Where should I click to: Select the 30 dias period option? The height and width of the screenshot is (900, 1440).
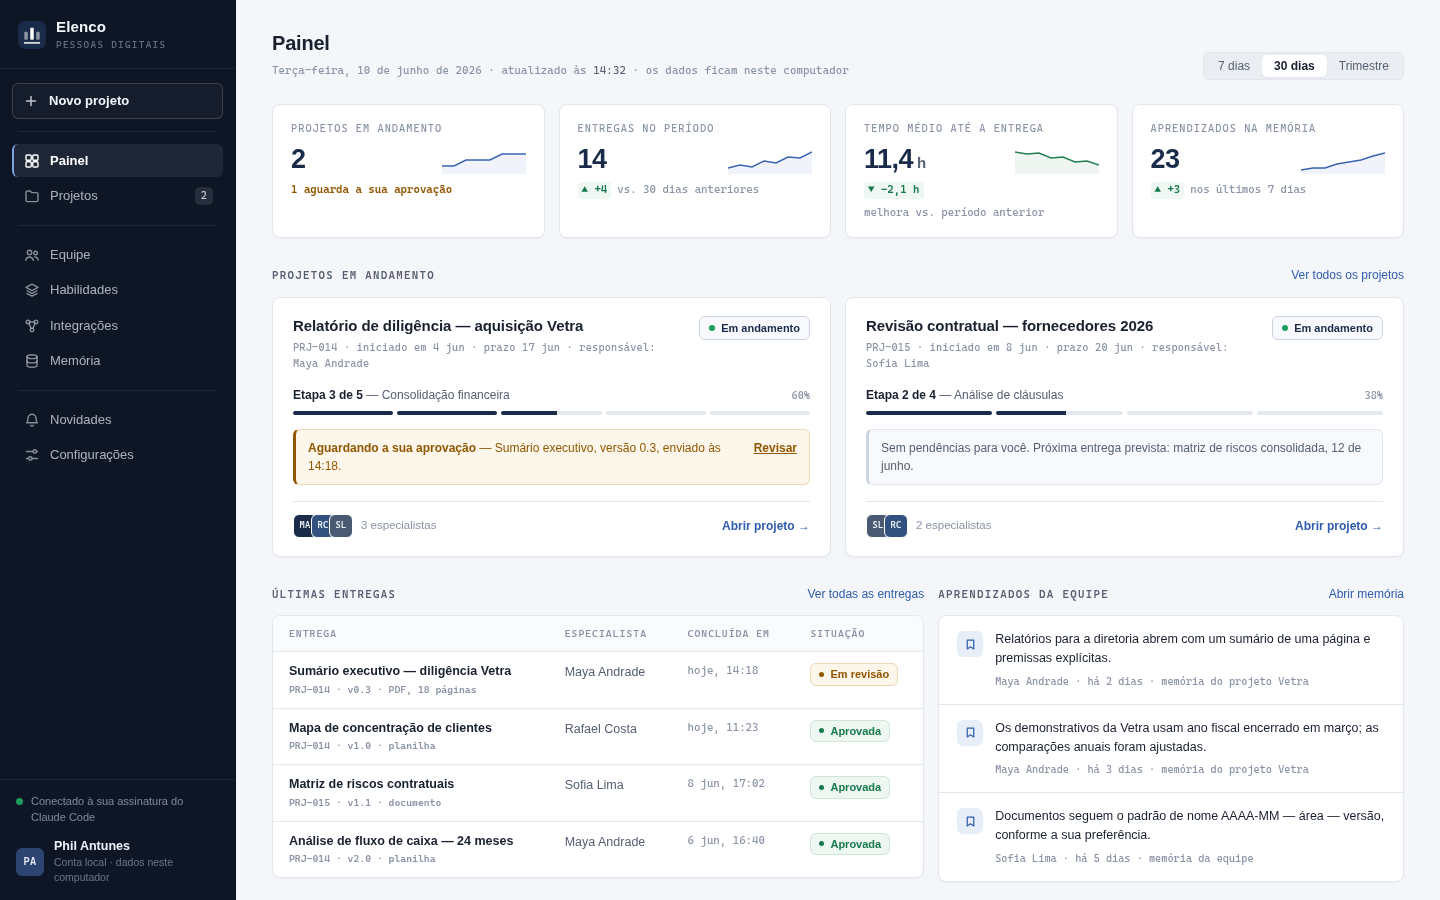(1294, 66)
